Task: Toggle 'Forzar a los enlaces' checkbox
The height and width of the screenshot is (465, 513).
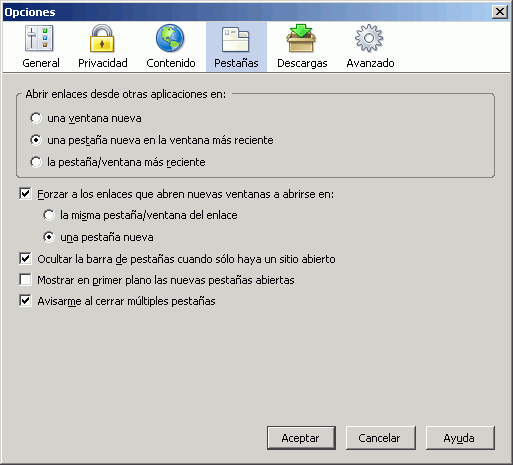Action: (25, 194)
